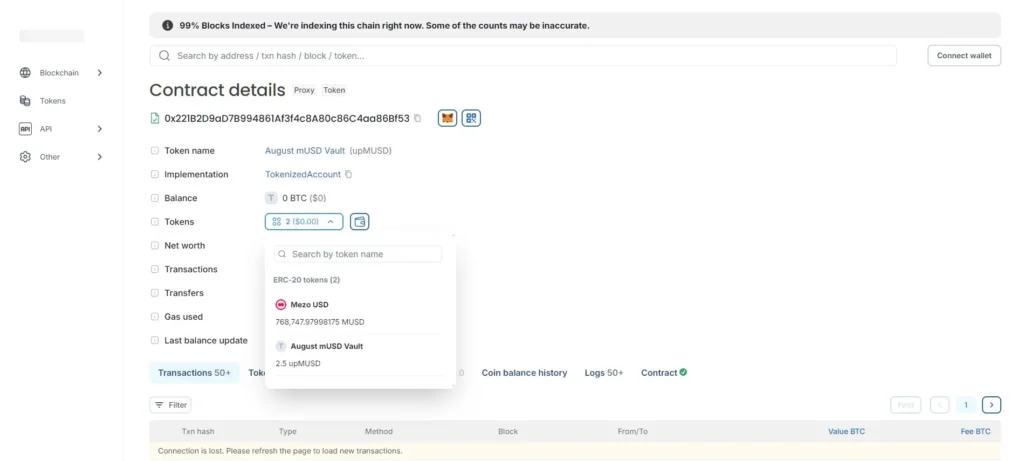This screenshot has width=1024, height=461.
Task: Sort by Value BTC column header
Action: [846, 432]
